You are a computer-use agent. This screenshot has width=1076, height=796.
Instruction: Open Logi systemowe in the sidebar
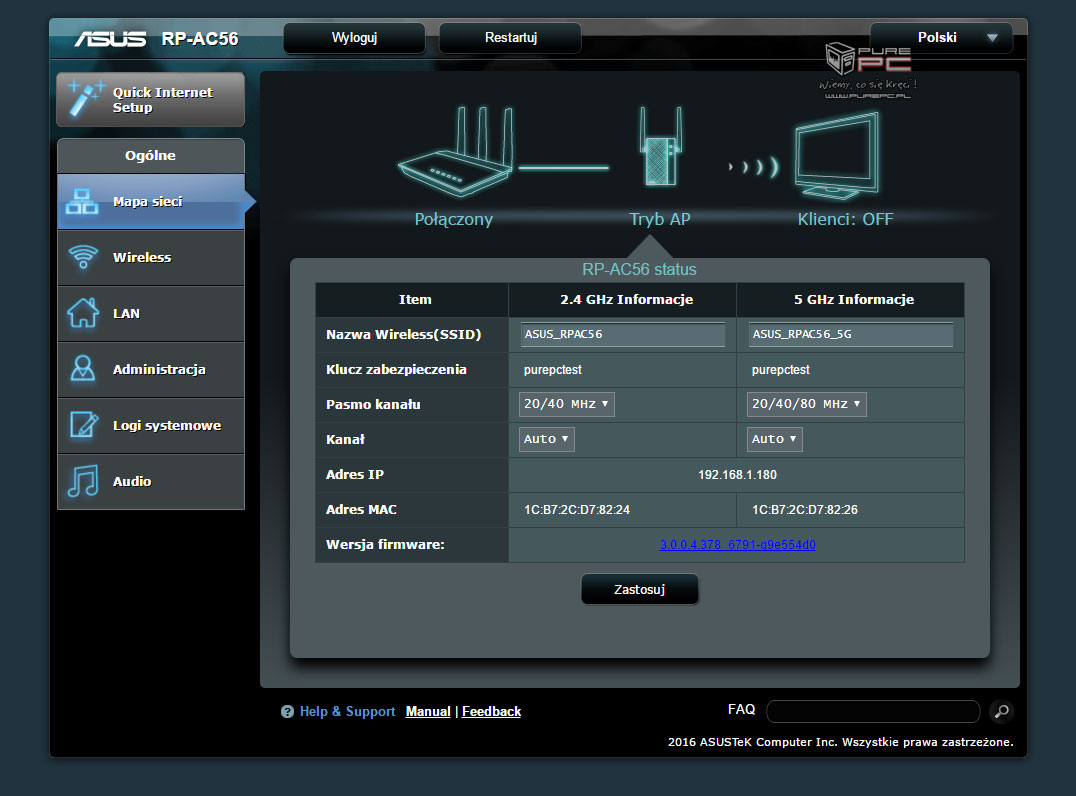point(151,425)
